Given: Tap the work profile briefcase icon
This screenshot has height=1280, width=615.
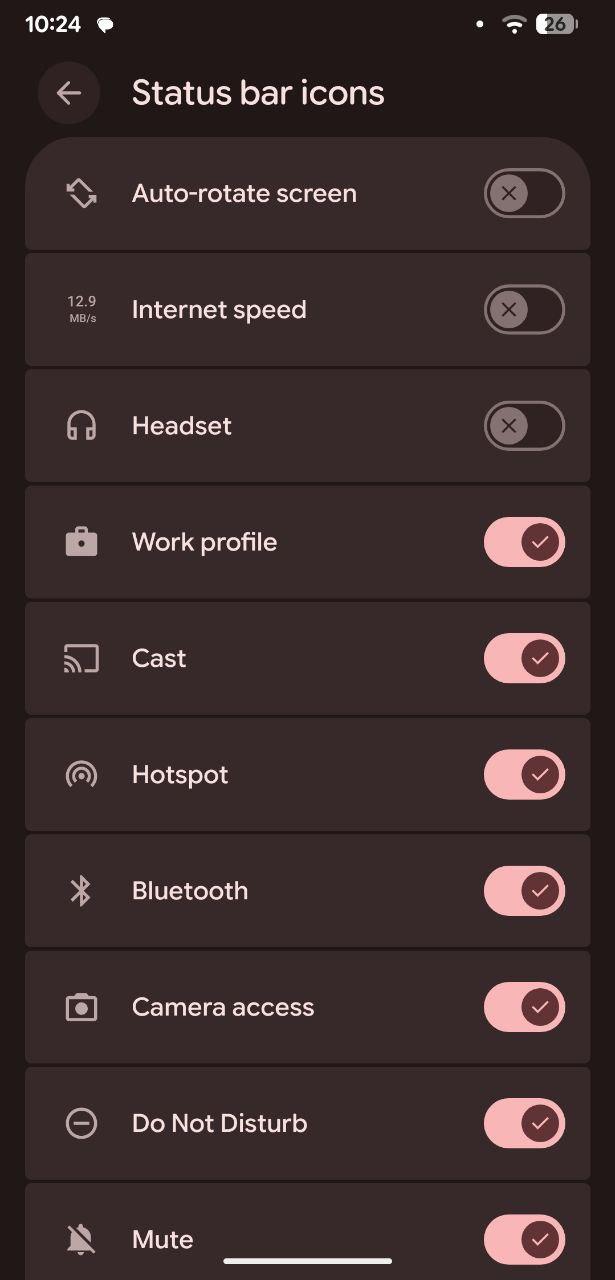Looking at the screenshot, I should (x=81, y=542).
